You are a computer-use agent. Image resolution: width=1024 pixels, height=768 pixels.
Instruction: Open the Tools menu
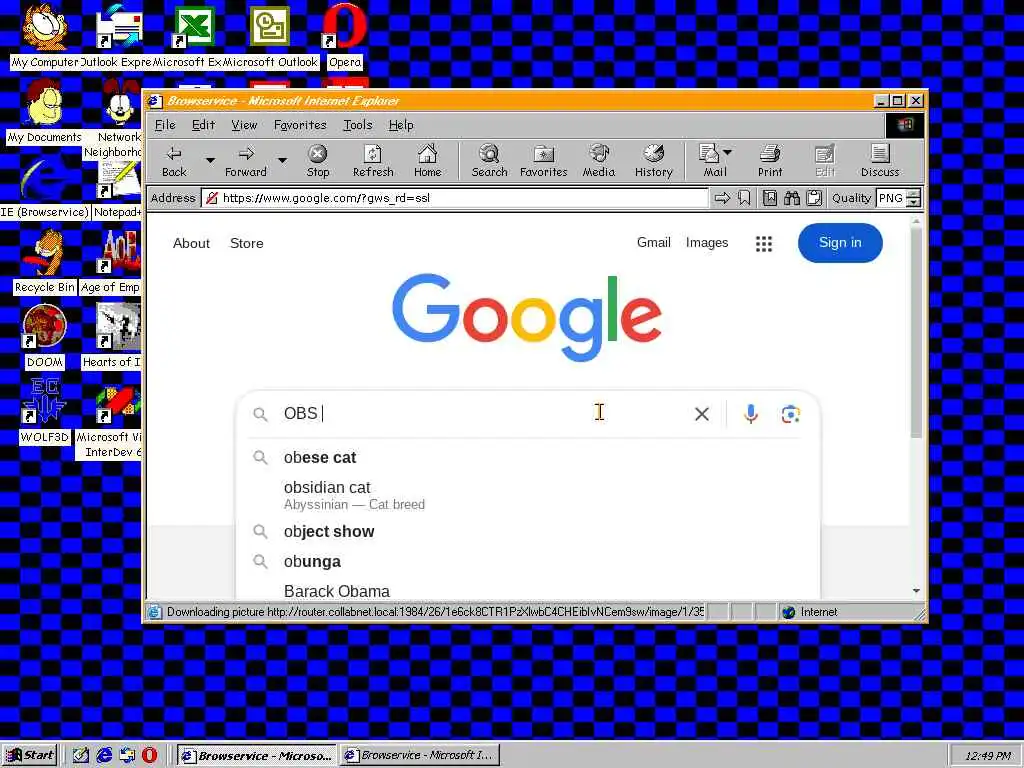click(x=357, y=125)
